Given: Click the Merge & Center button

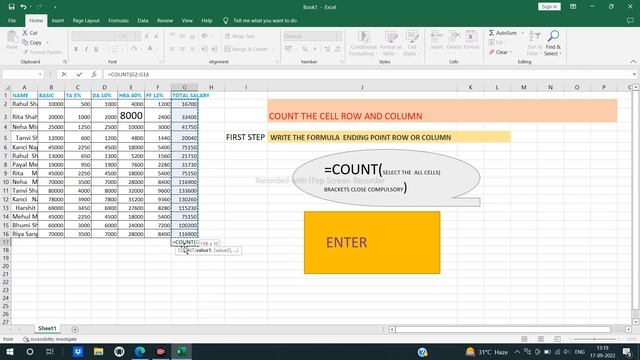Looking at the screenshot, I should [246, 49].
